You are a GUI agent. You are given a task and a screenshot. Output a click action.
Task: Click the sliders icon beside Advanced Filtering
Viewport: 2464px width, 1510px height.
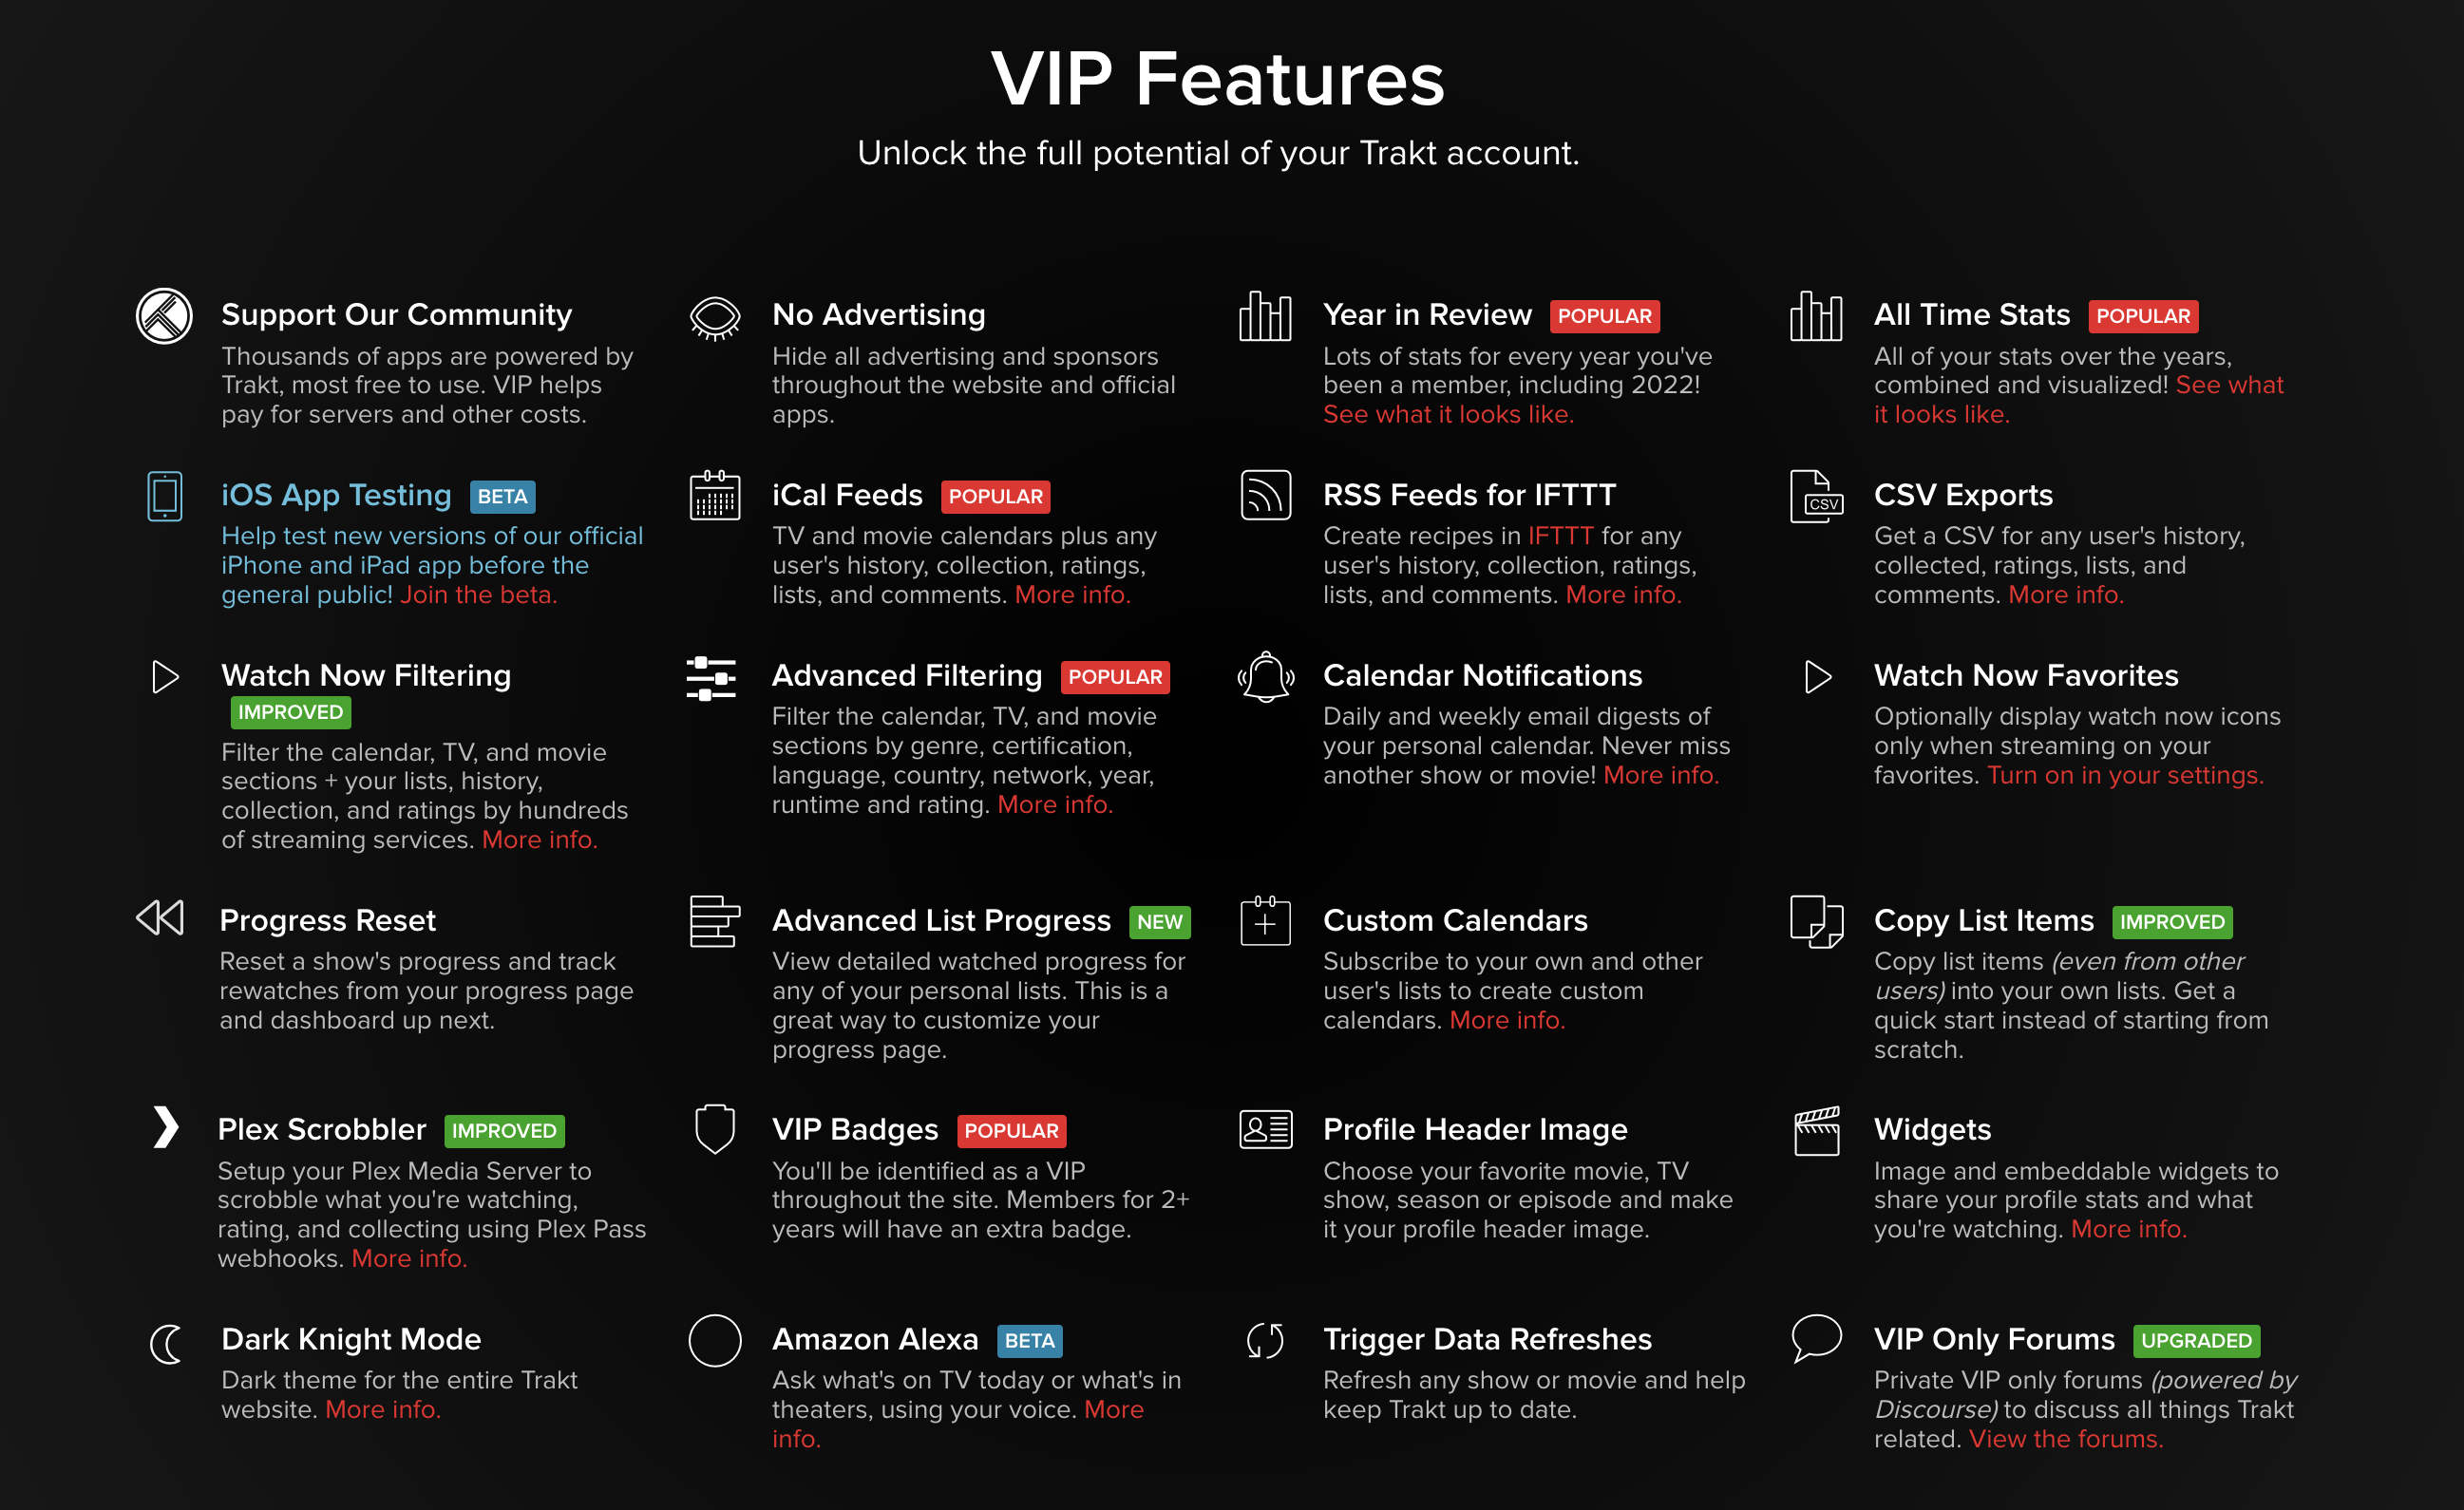pos(712,679)
